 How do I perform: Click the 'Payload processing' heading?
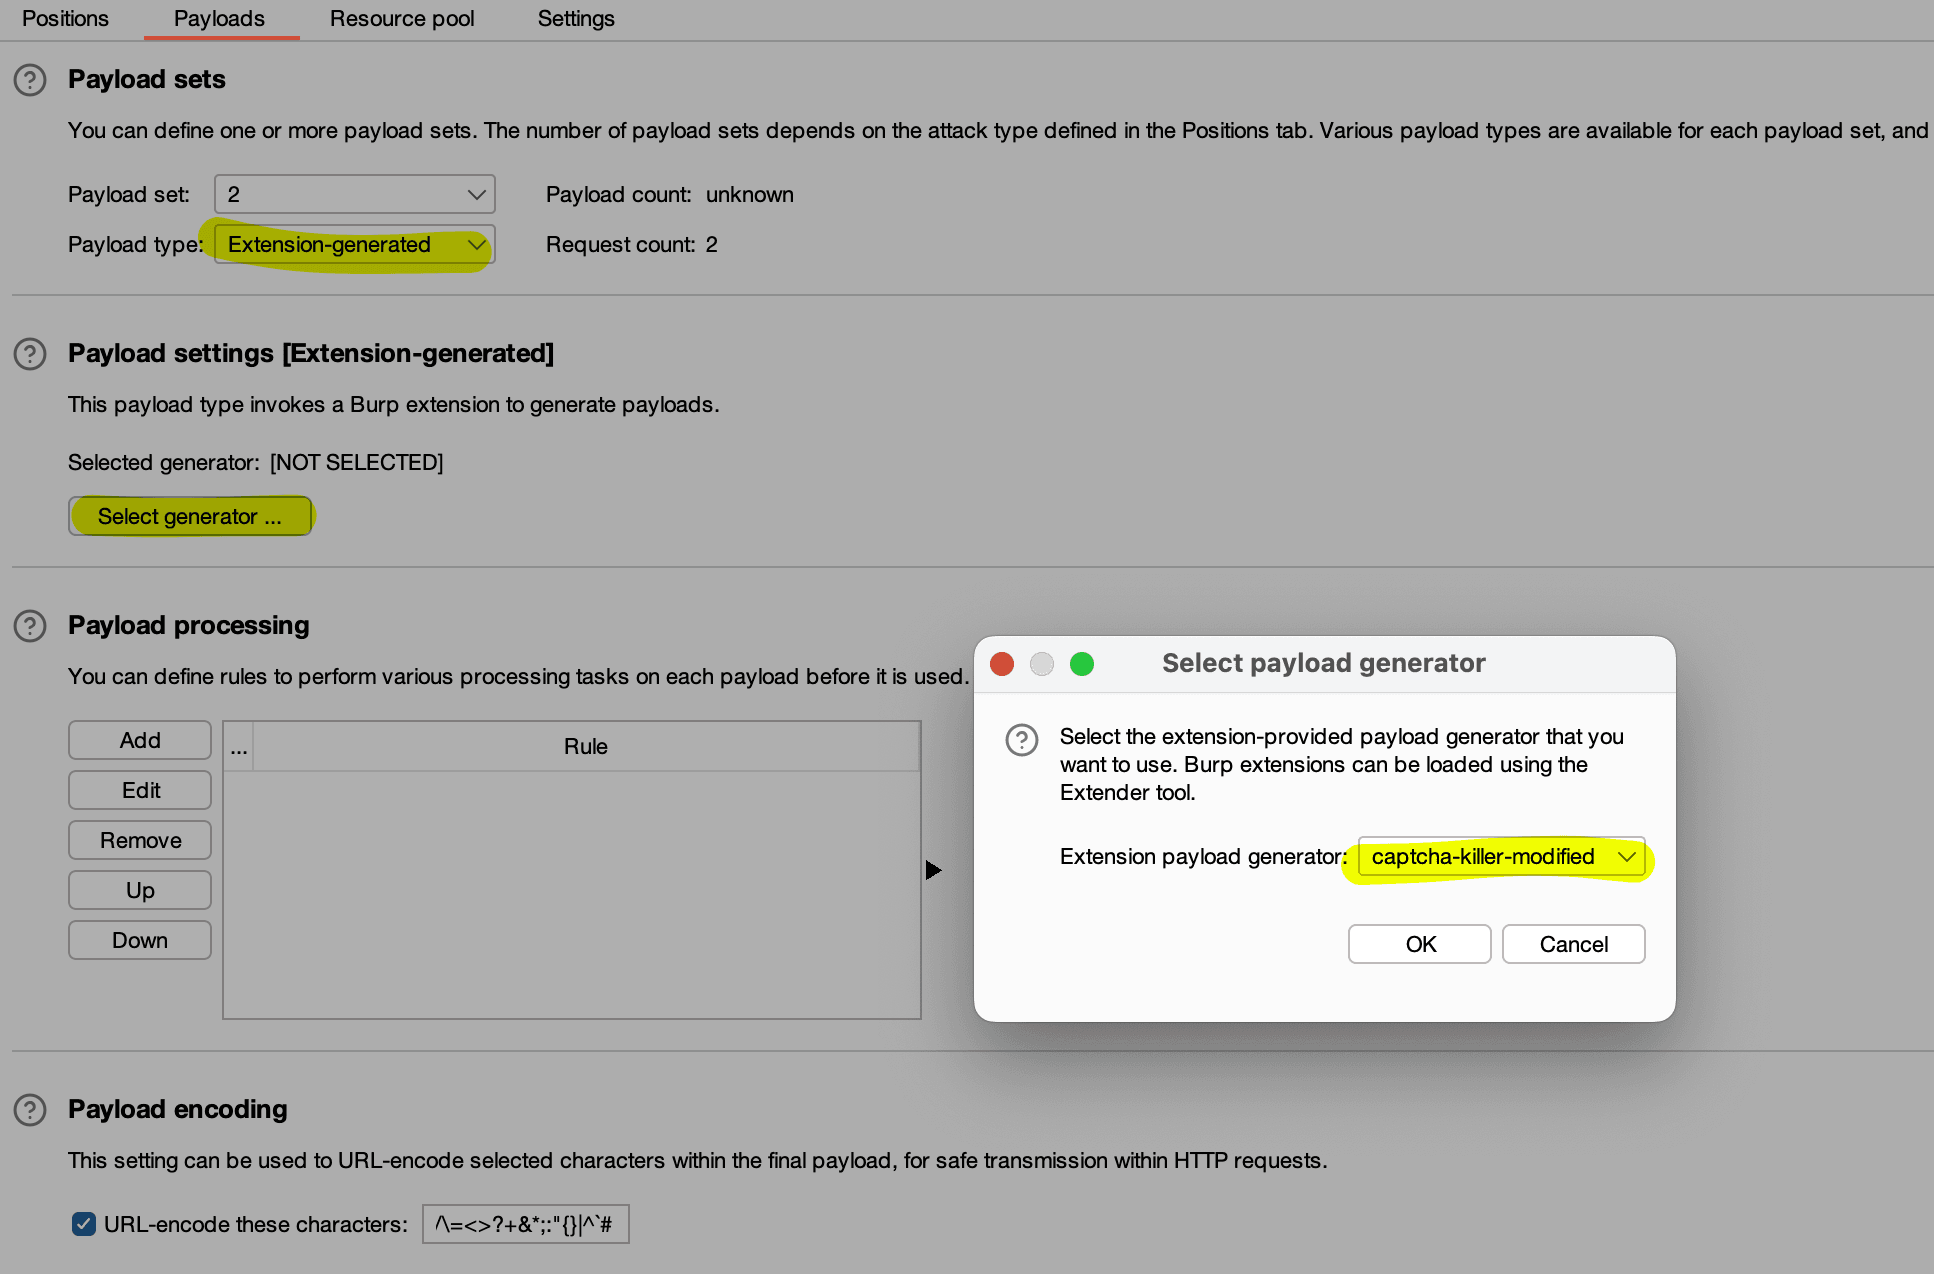[189, 625]
